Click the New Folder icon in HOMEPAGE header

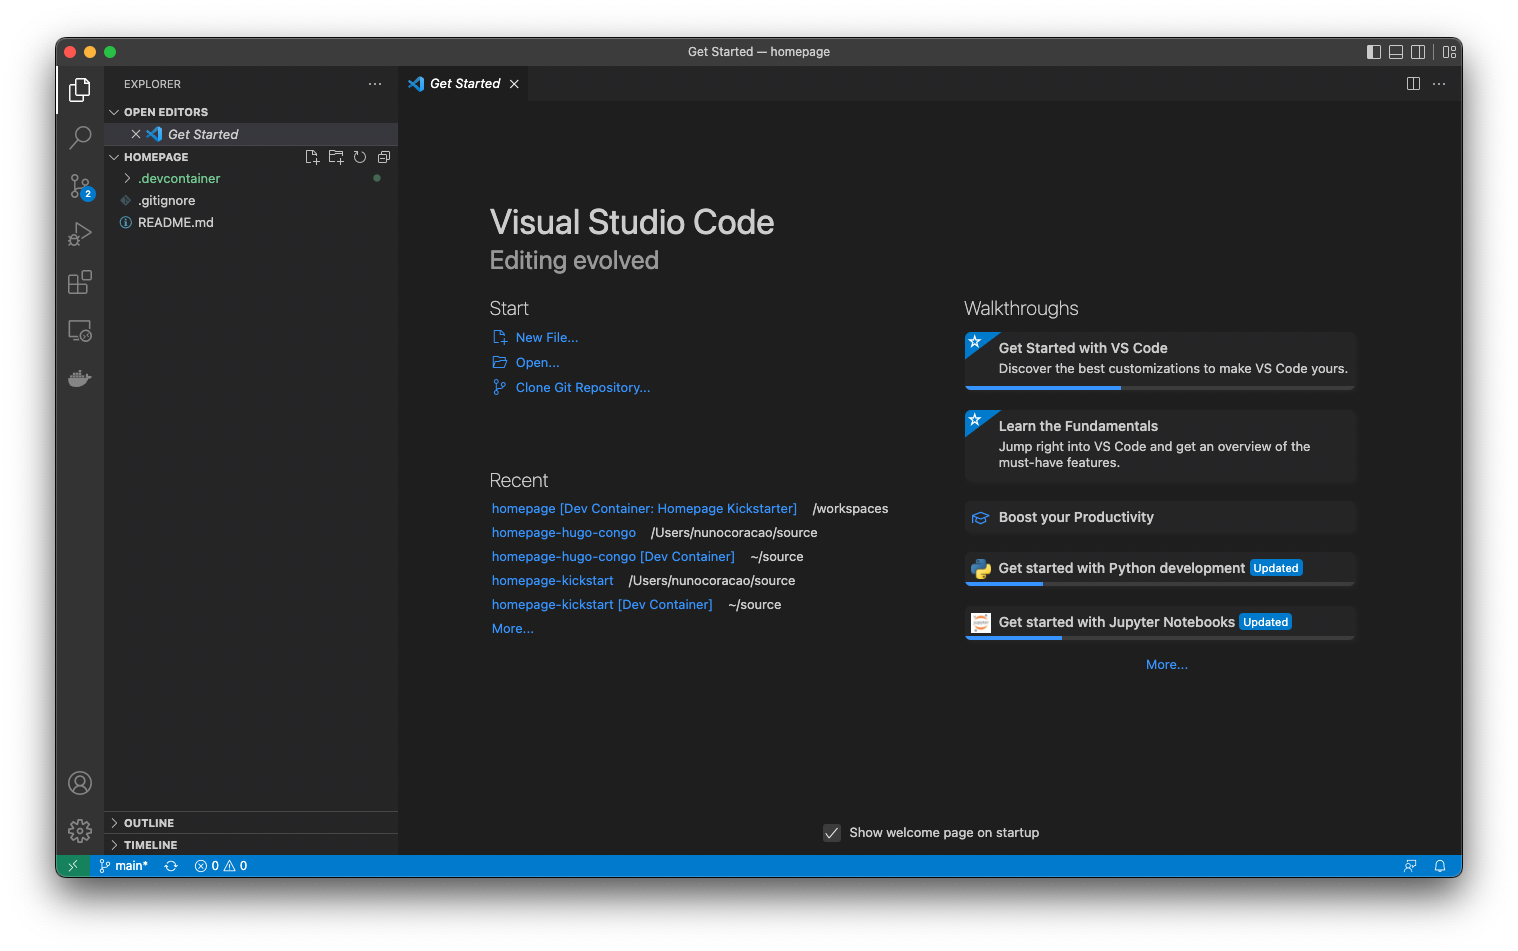pyautogui.click(x=336, y=157)
